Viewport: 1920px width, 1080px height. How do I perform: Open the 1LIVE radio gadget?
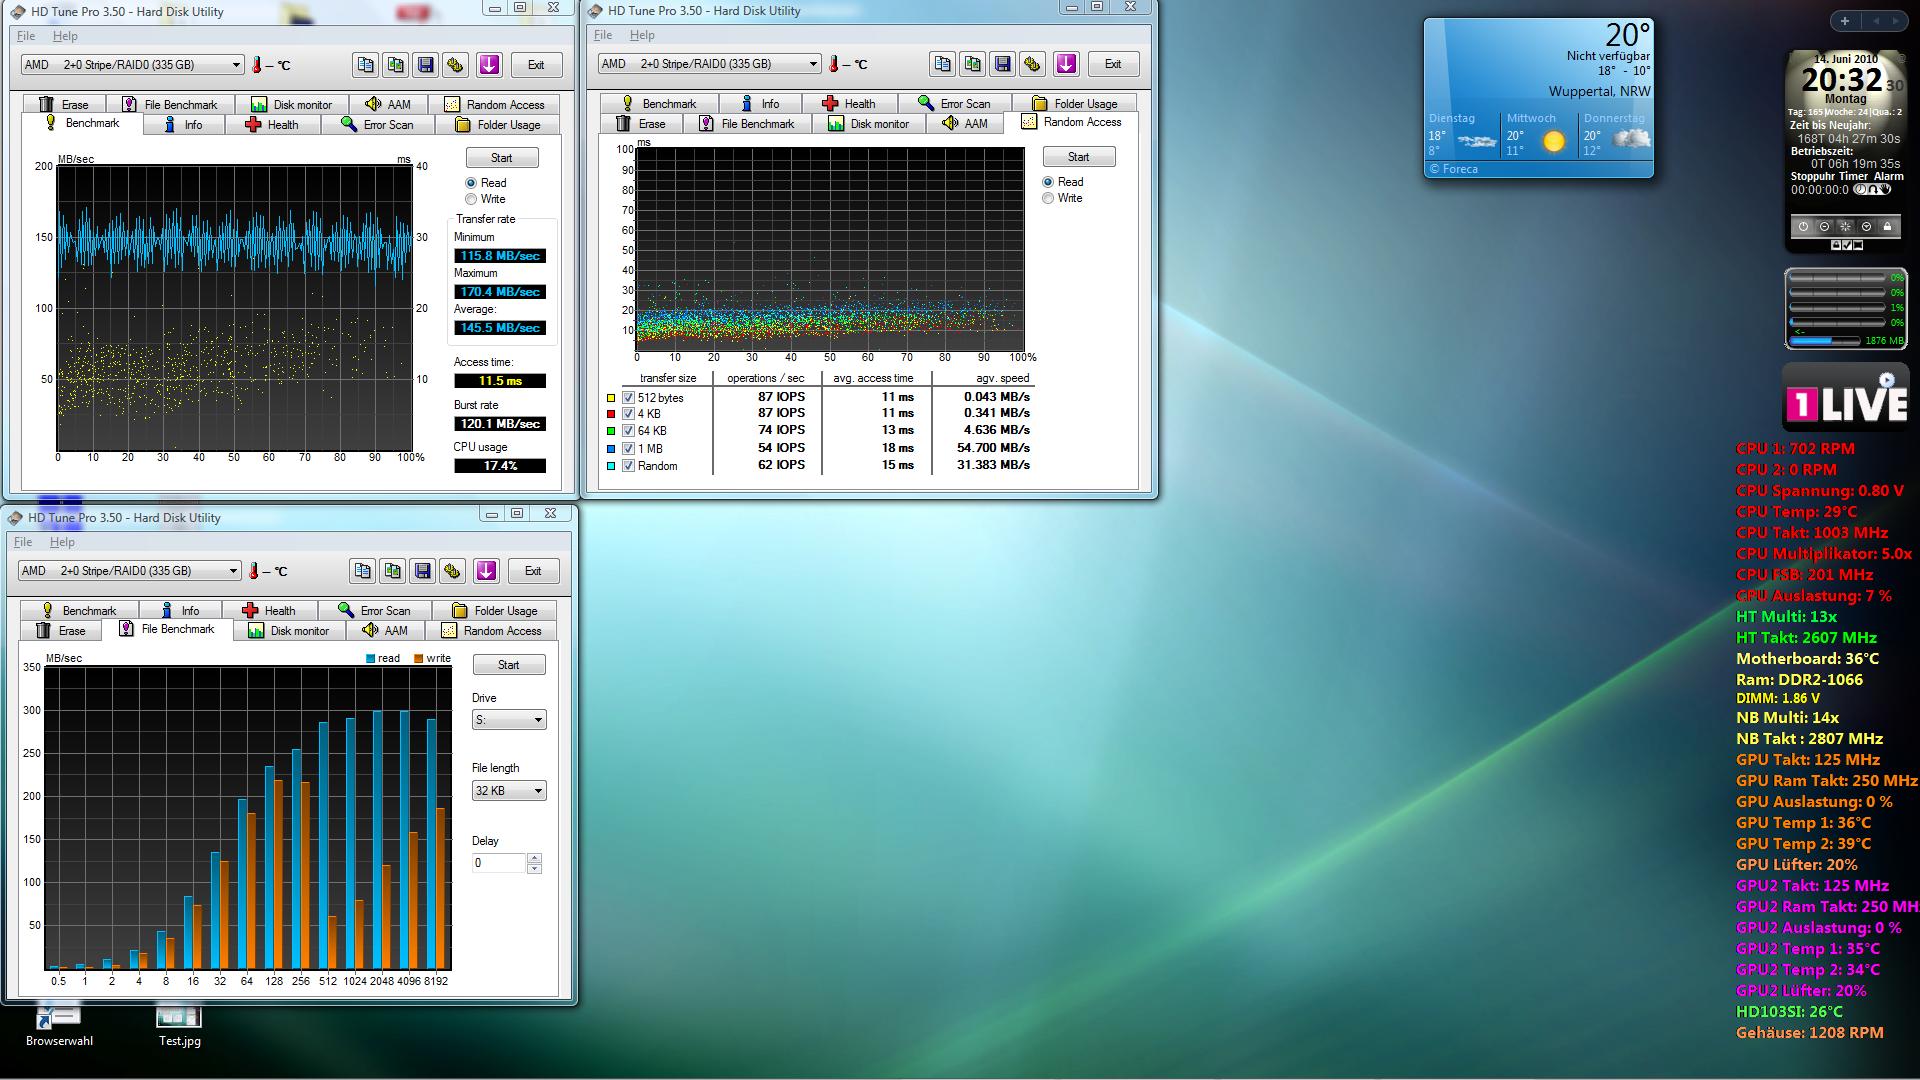click(x=1845, y=399)
